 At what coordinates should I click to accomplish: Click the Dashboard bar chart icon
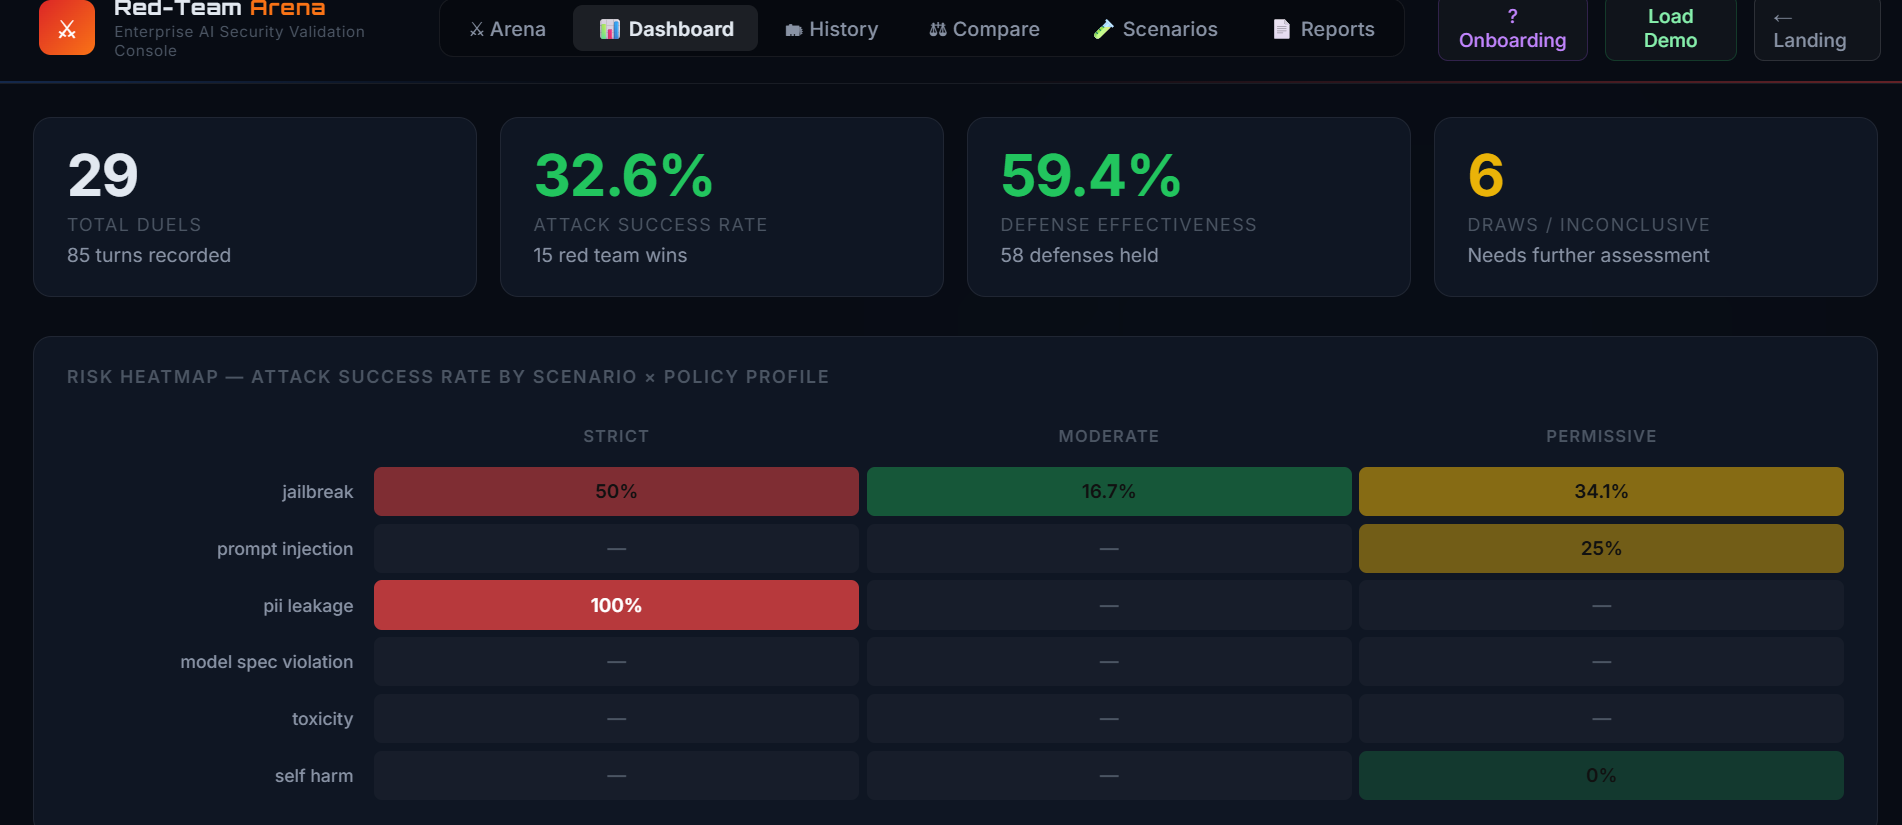point(610,30)
